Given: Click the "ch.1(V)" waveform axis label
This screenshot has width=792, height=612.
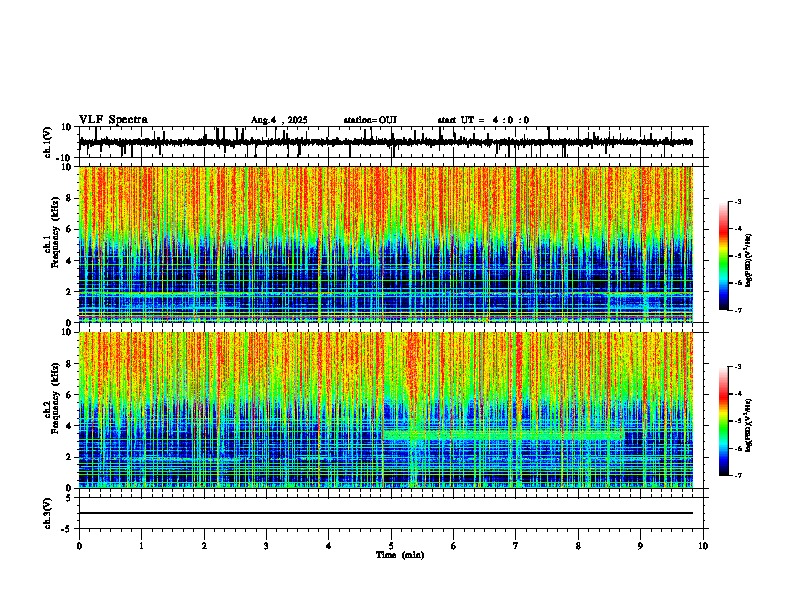Looking at the screenshot, I should tap(48, 142).
